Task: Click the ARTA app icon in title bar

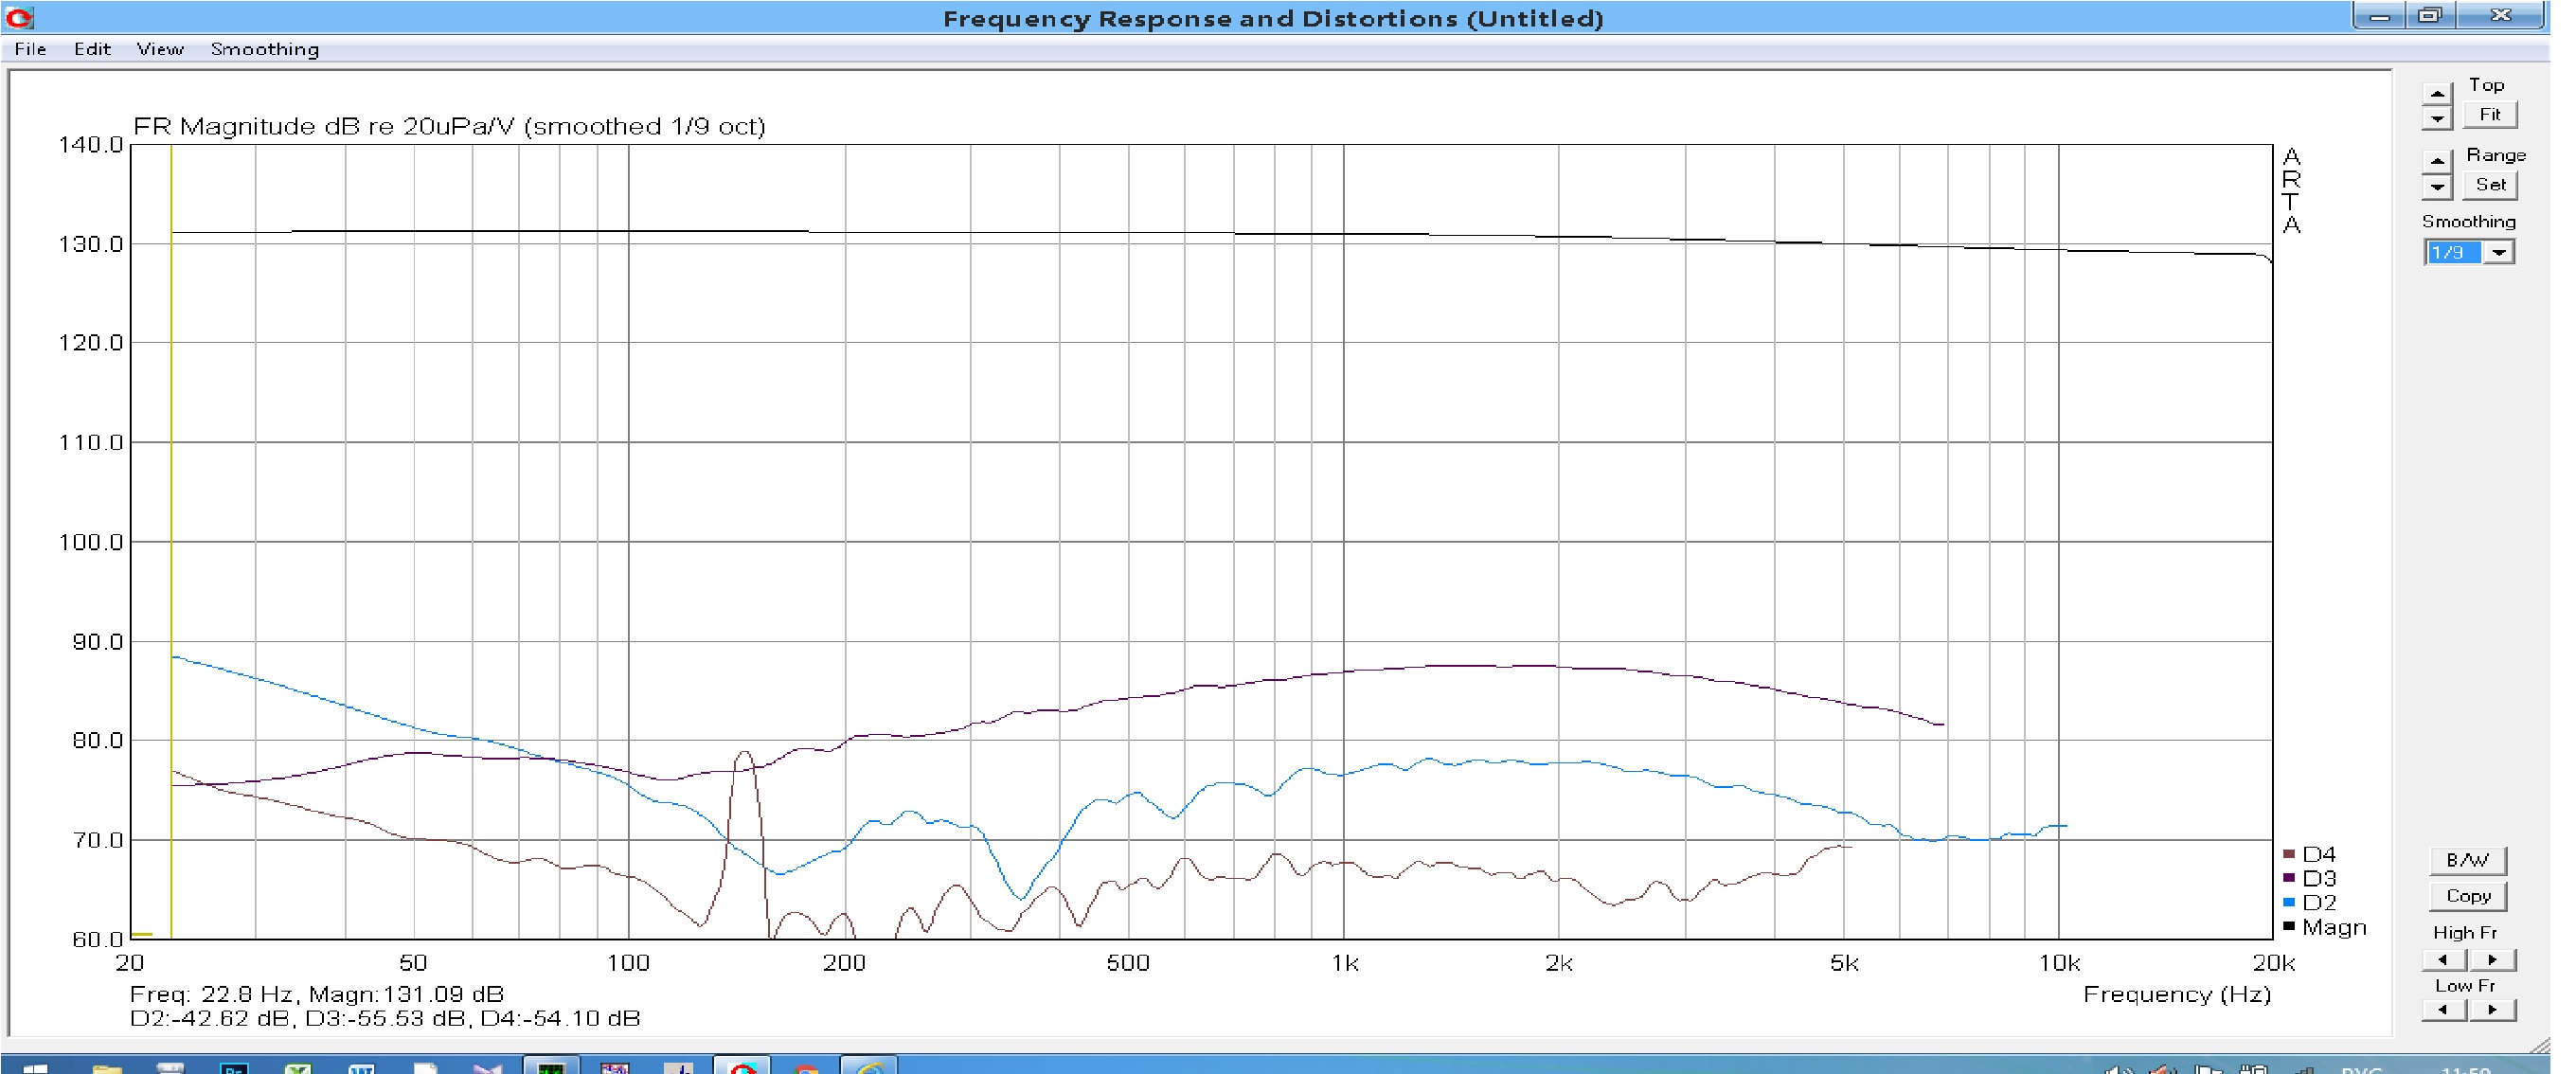Action: click(x=20, y=17)
